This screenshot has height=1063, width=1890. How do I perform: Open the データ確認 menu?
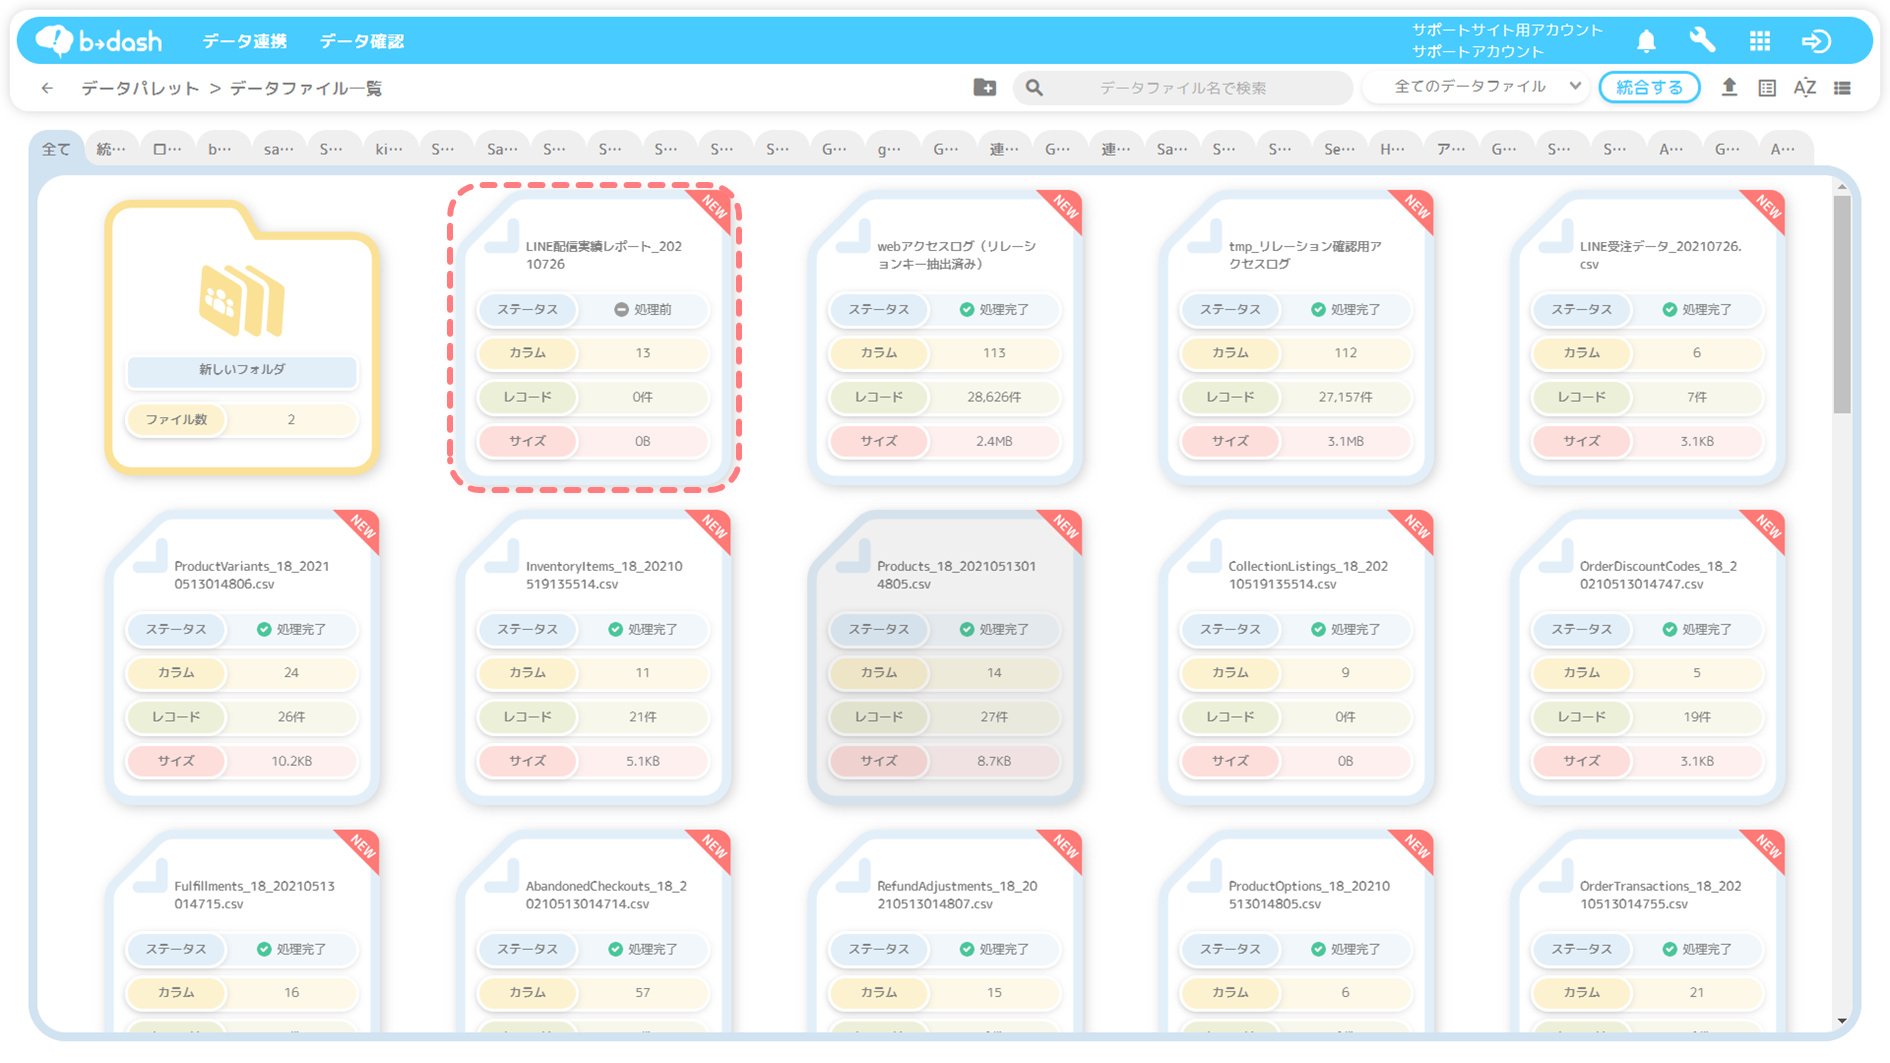tap(361, 41)
